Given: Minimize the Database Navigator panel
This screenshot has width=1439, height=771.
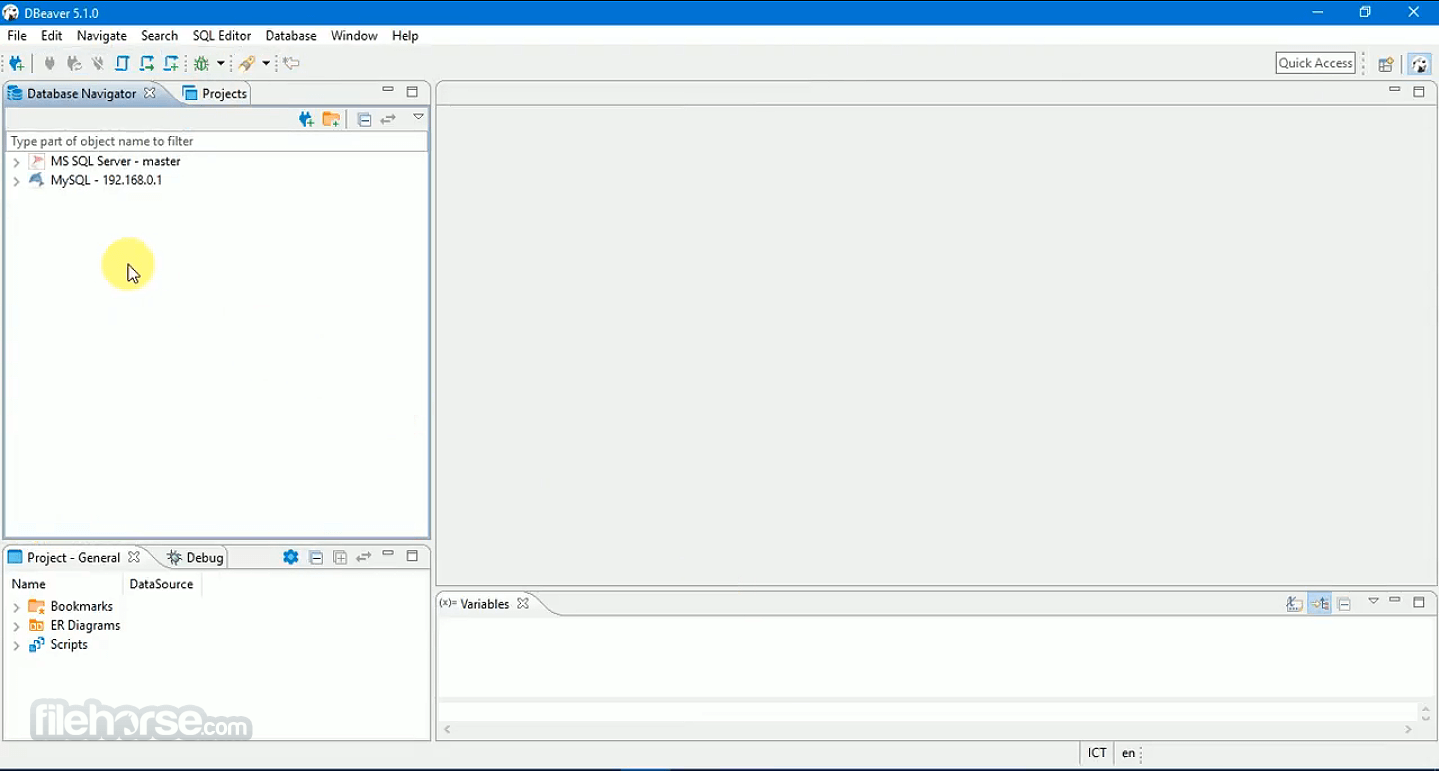Looking at the screenshot, I should coord(388,91).
